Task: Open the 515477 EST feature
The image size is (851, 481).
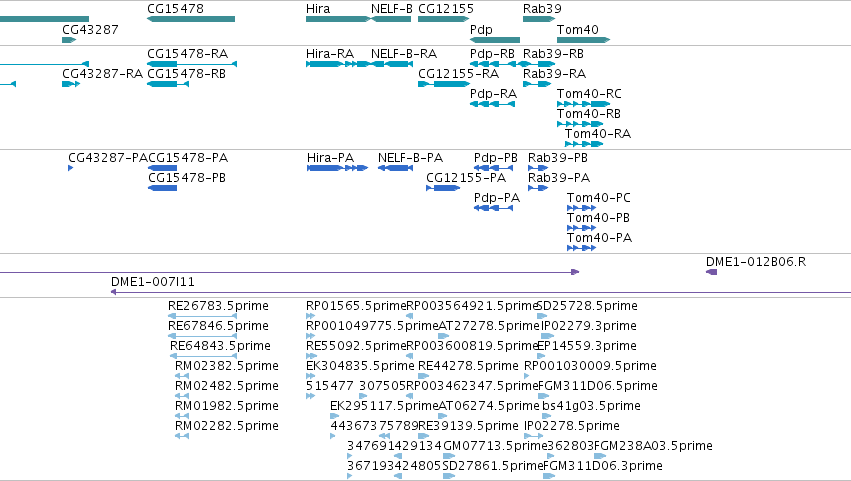Action: 310,396
